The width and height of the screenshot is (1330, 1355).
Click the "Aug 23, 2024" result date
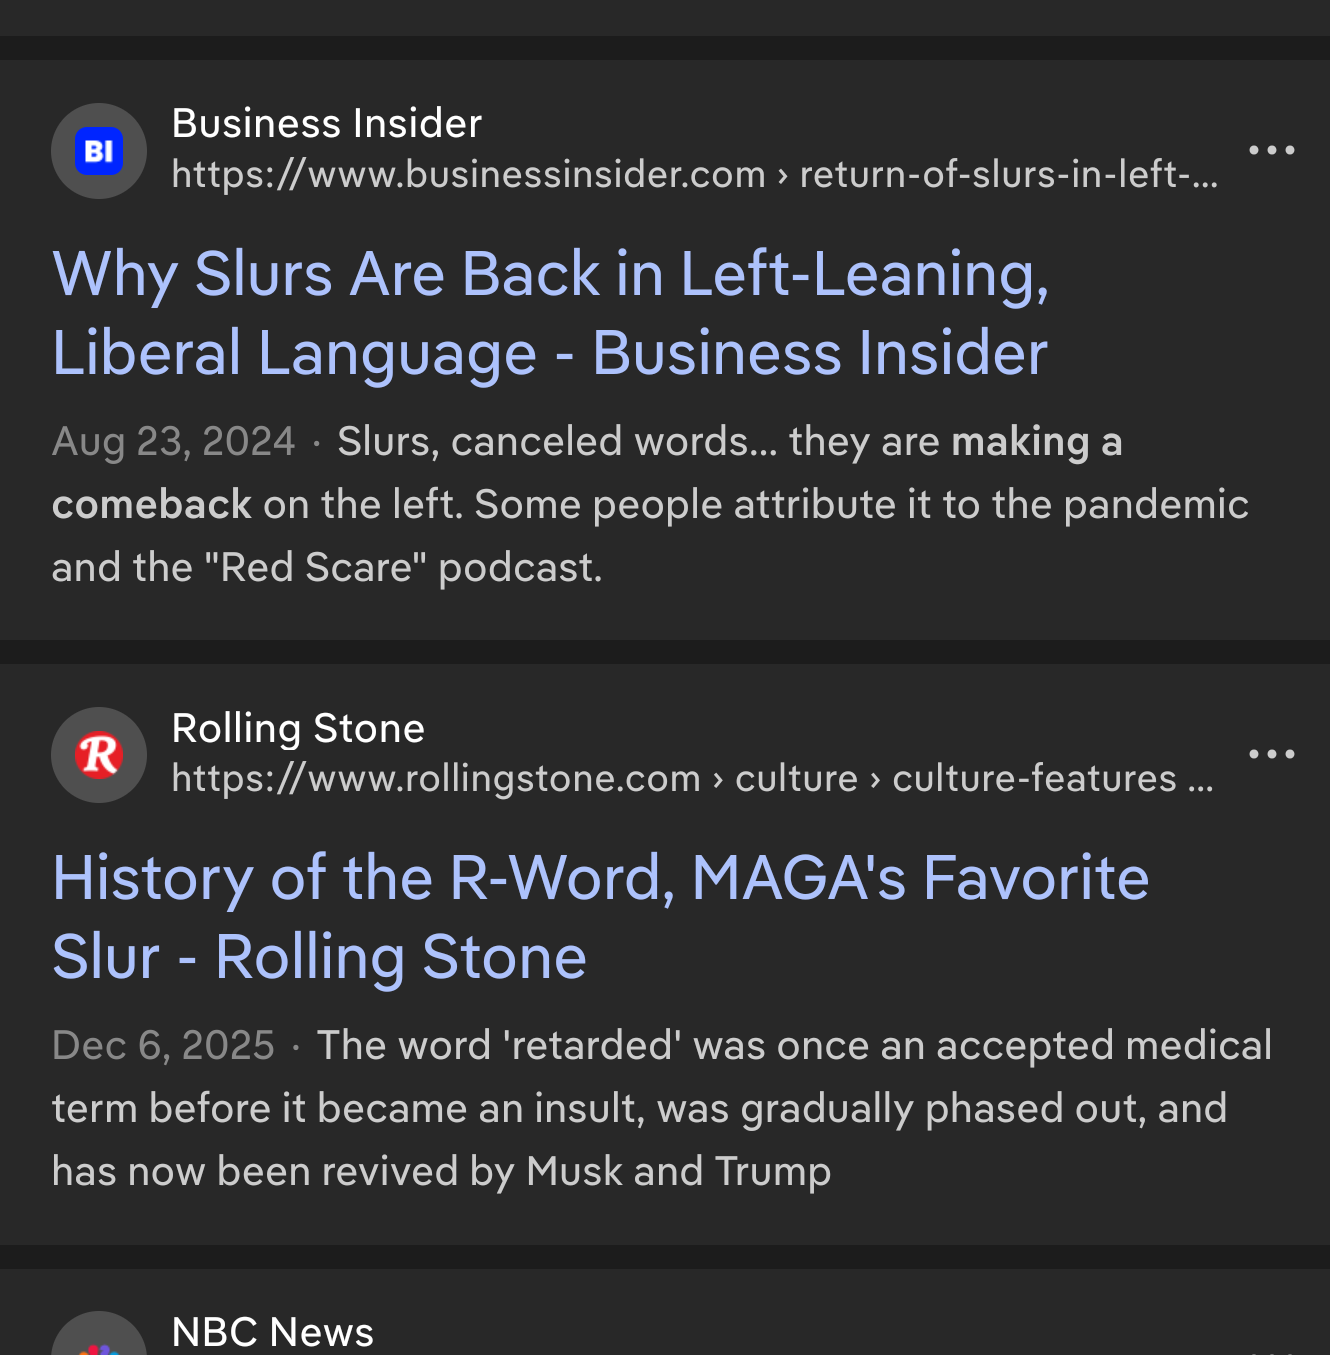[174, 442]
